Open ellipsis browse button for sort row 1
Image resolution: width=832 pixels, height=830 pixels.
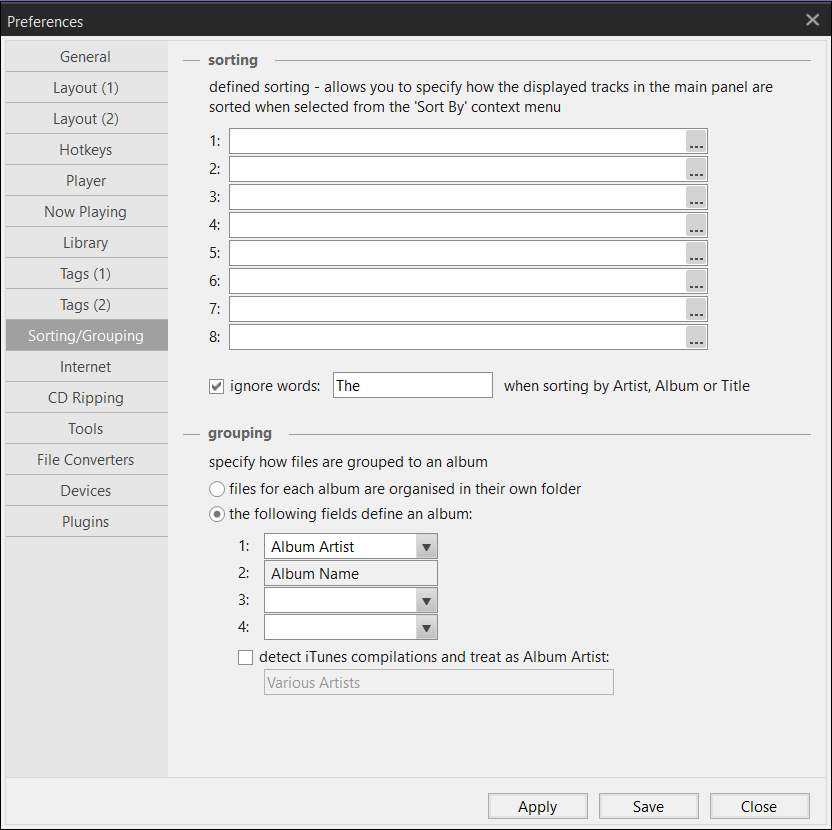click(x=696, y=141)
